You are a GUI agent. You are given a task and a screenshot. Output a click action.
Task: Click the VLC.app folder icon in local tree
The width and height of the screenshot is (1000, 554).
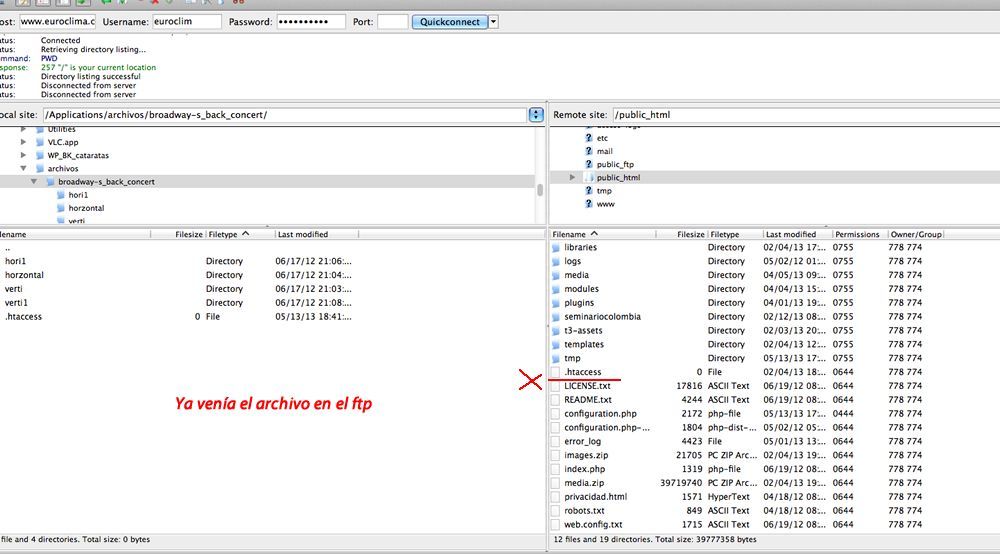tap(40, 142)
